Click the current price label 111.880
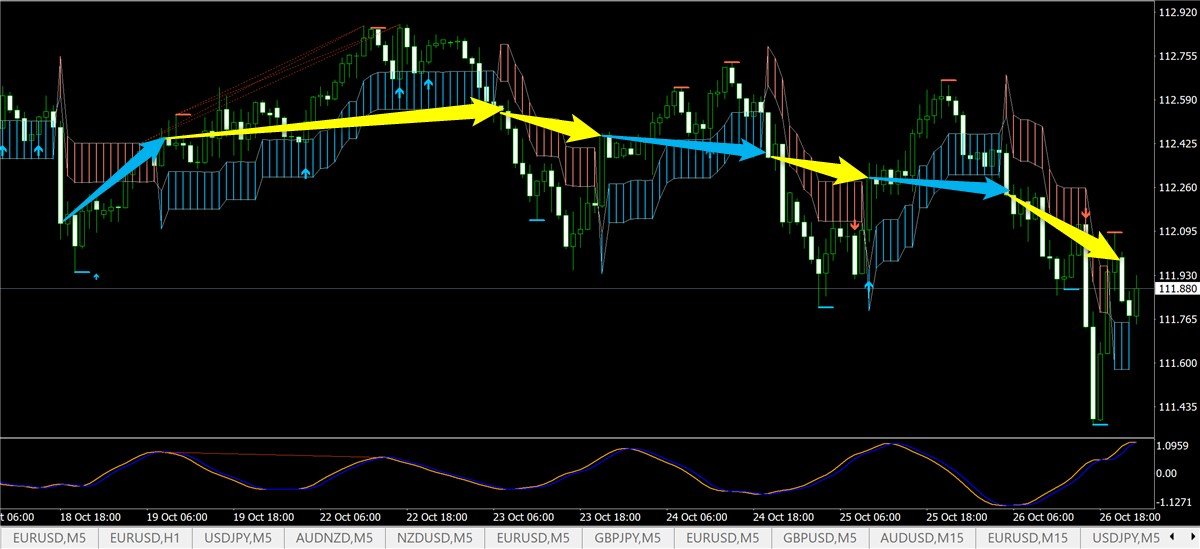Image resolution: width=1200 pixels, height=549 pixels. 1176,289
